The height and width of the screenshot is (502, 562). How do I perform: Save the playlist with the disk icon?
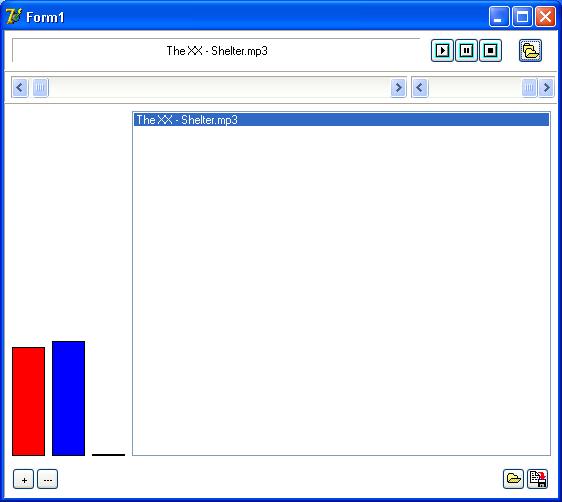(538, 479)
